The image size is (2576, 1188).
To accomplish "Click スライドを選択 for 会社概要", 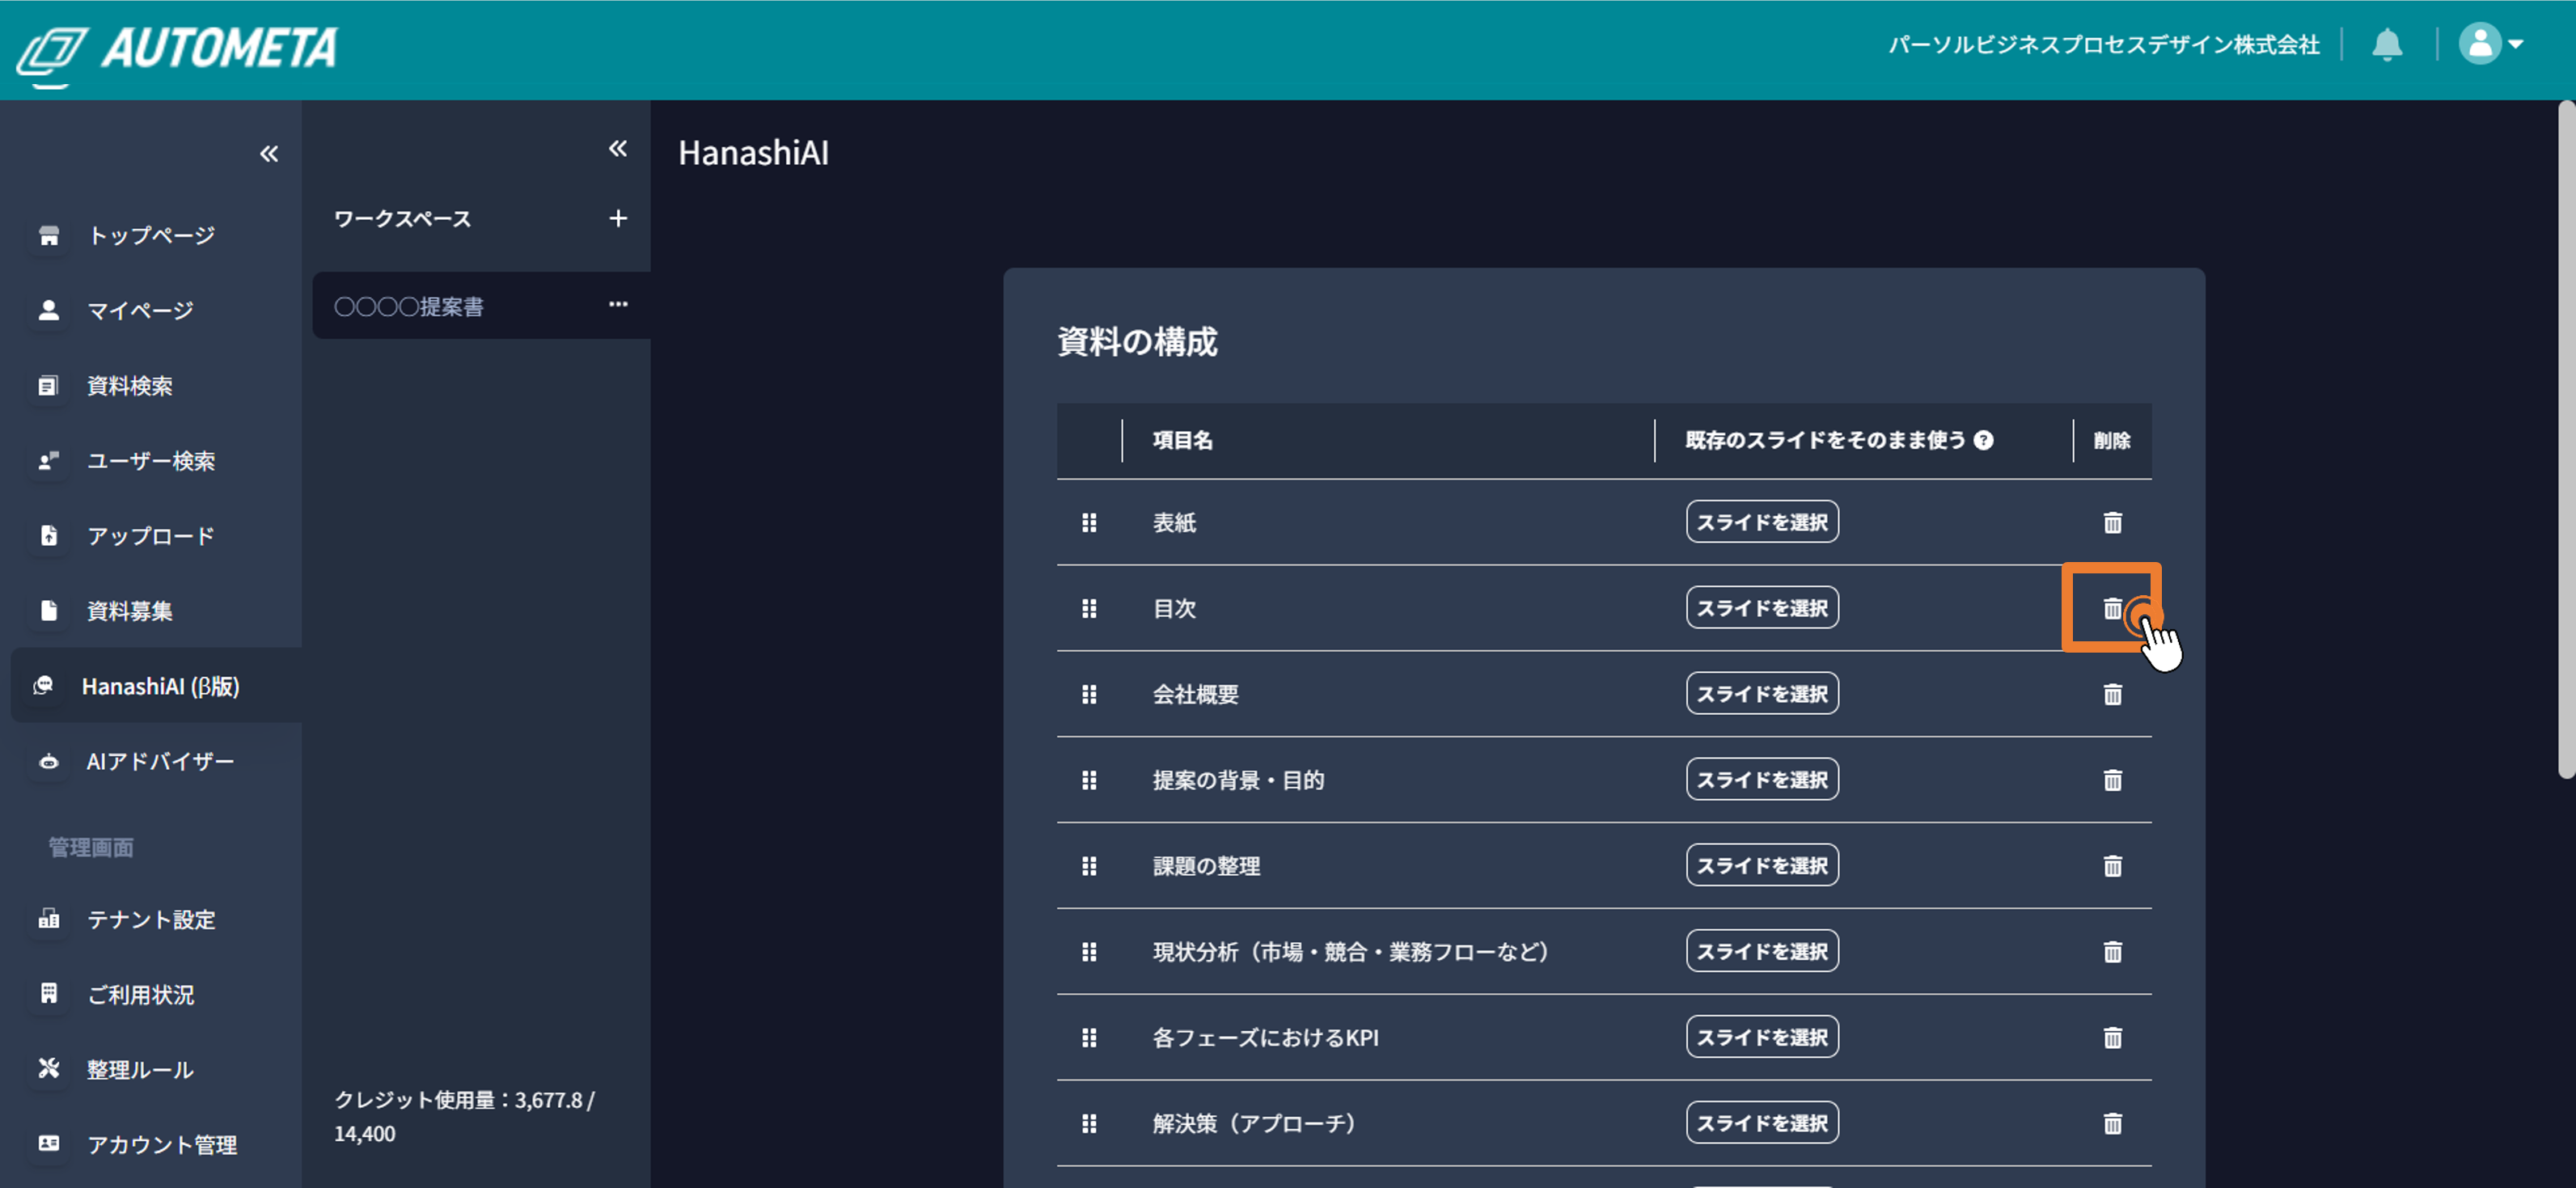I will point(1762,694).
